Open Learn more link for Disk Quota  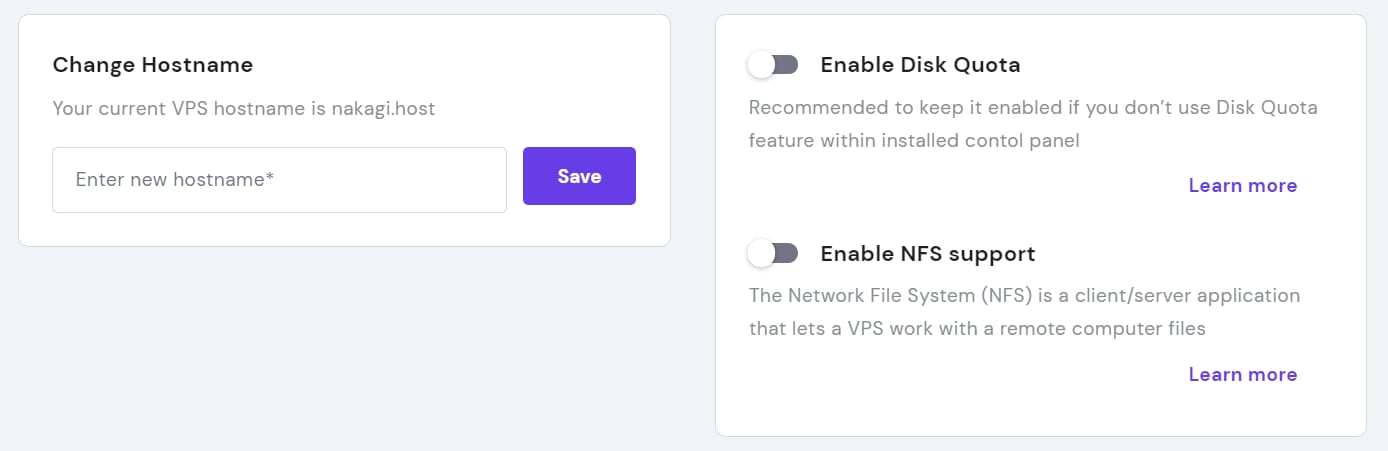[x=1242, y=186]
